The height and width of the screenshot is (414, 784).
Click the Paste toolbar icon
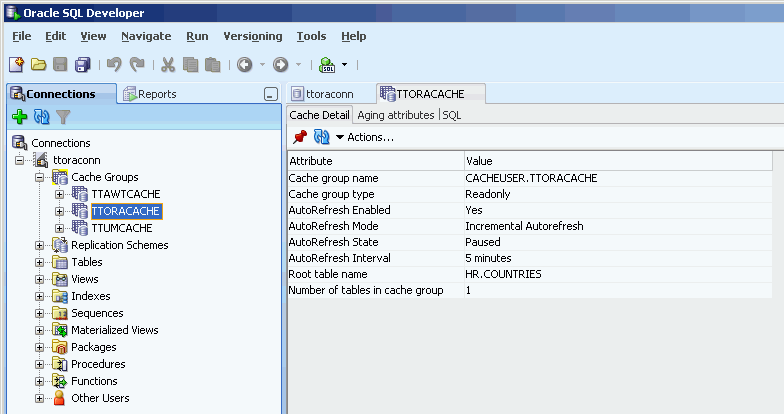pos(212,64)
